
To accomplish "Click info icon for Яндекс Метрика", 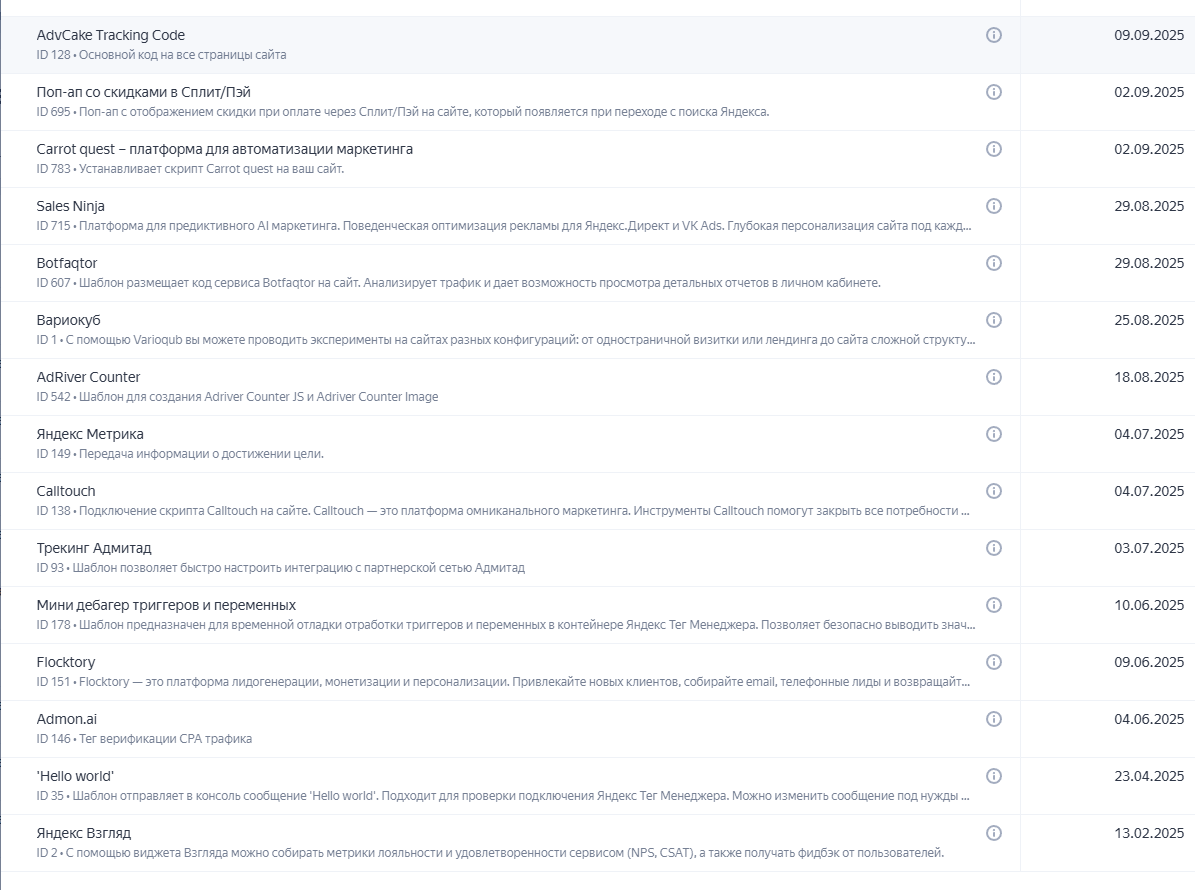I will [x=994, y=434].
